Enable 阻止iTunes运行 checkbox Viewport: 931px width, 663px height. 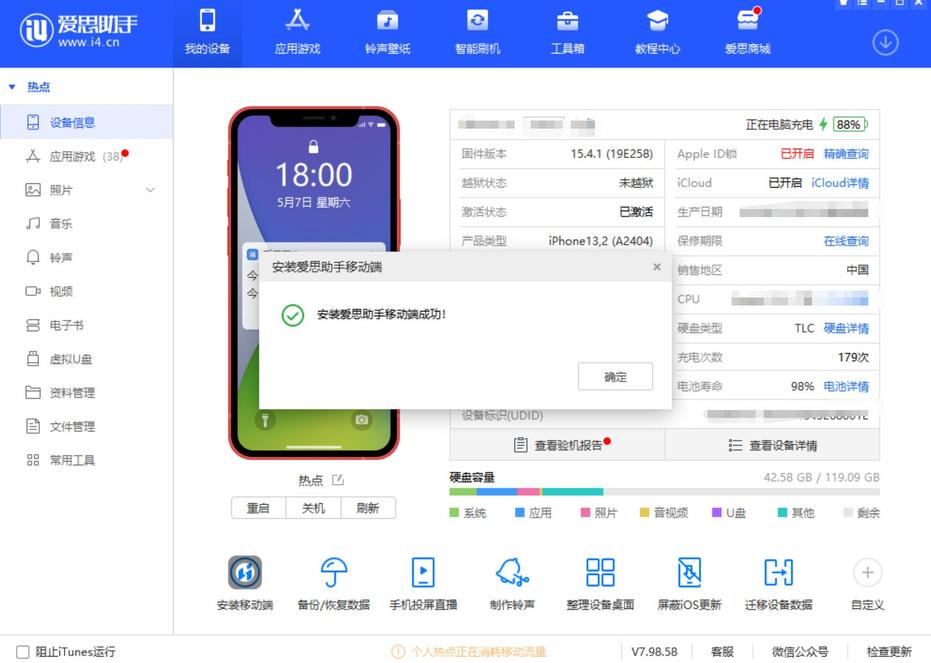coord(23,652)
